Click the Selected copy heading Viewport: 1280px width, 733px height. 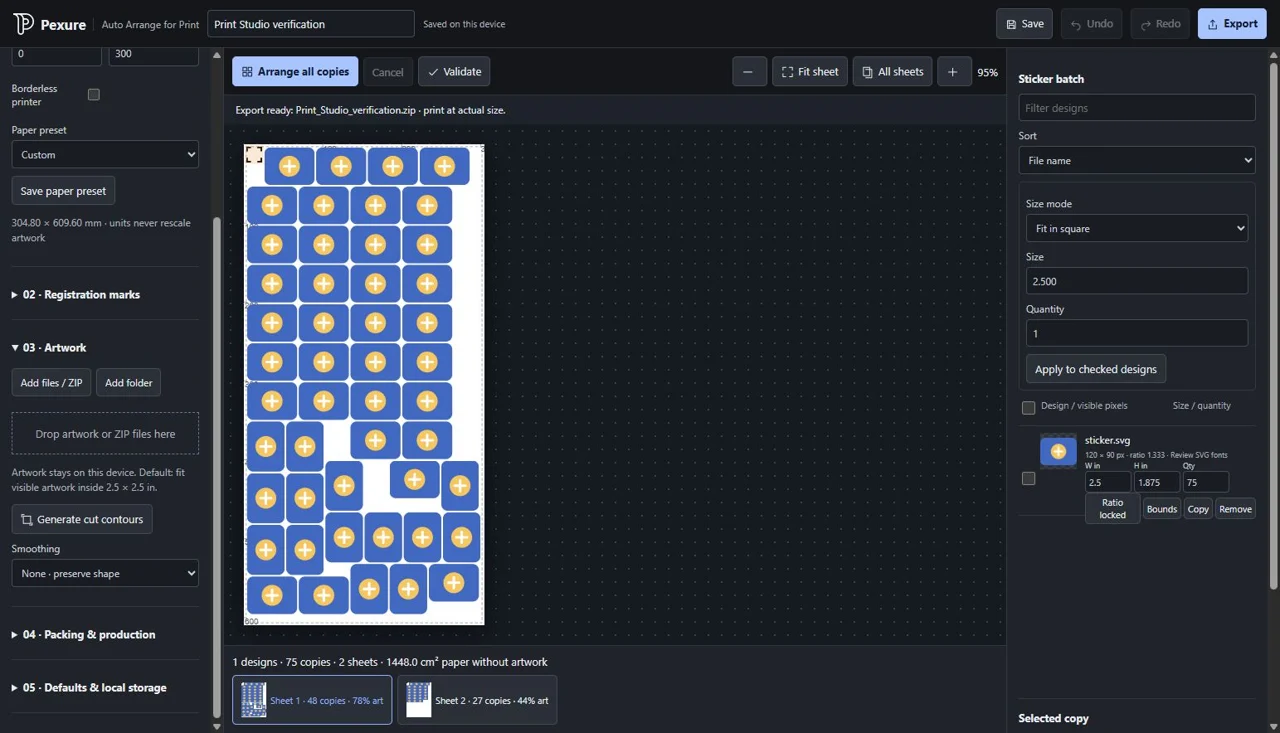[1053, 718]
